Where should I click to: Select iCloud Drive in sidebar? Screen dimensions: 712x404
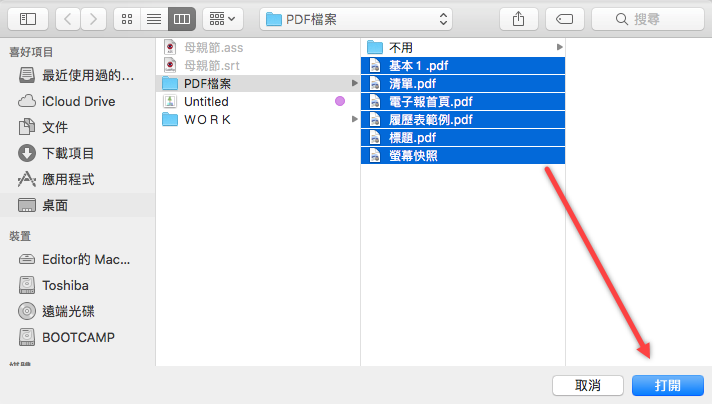coord(78,101)
